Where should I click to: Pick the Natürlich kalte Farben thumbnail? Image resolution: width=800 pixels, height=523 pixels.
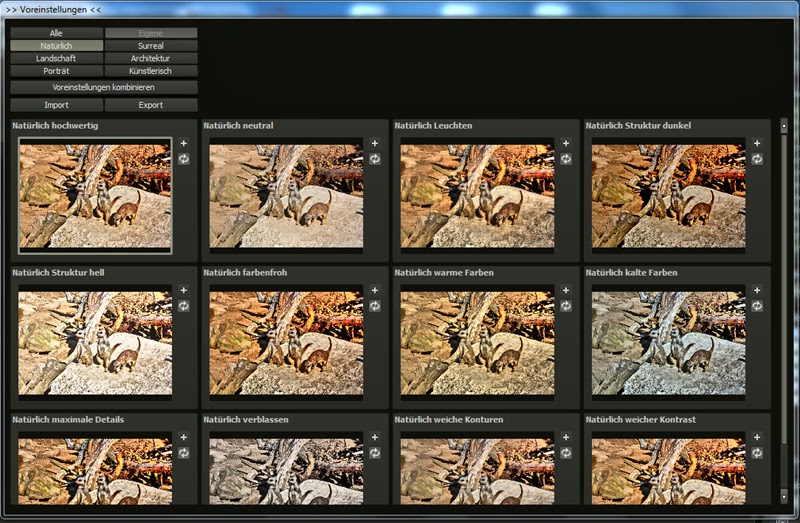click(x=668, y=343)
